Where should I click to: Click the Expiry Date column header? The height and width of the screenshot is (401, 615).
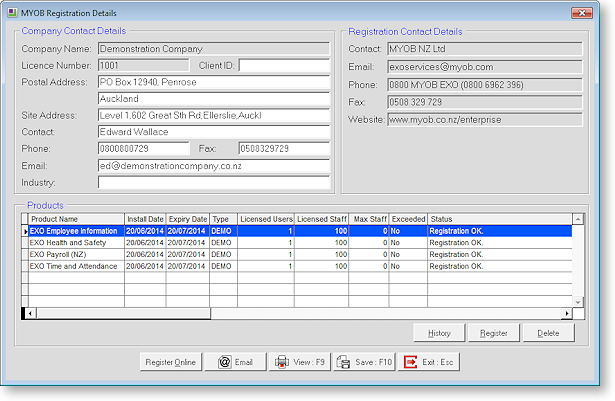point(187,219)
